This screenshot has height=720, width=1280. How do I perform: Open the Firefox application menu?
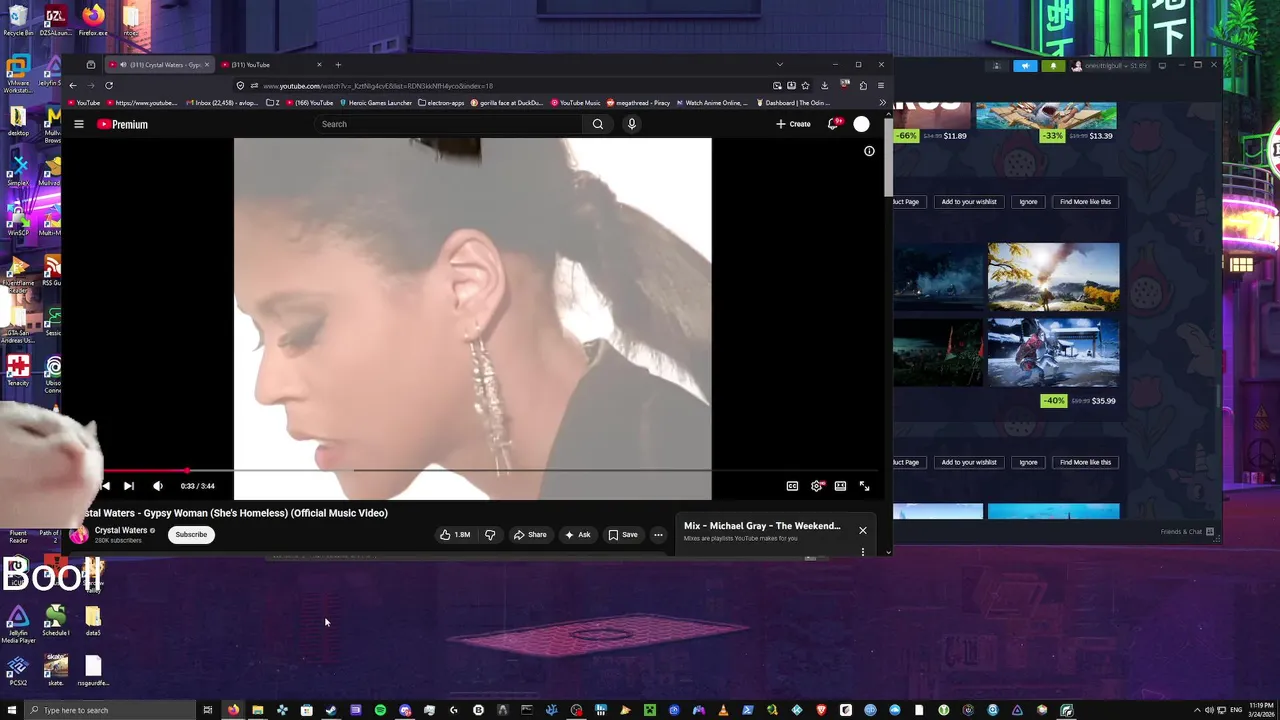pyautogui.click(x=880, y=86)
